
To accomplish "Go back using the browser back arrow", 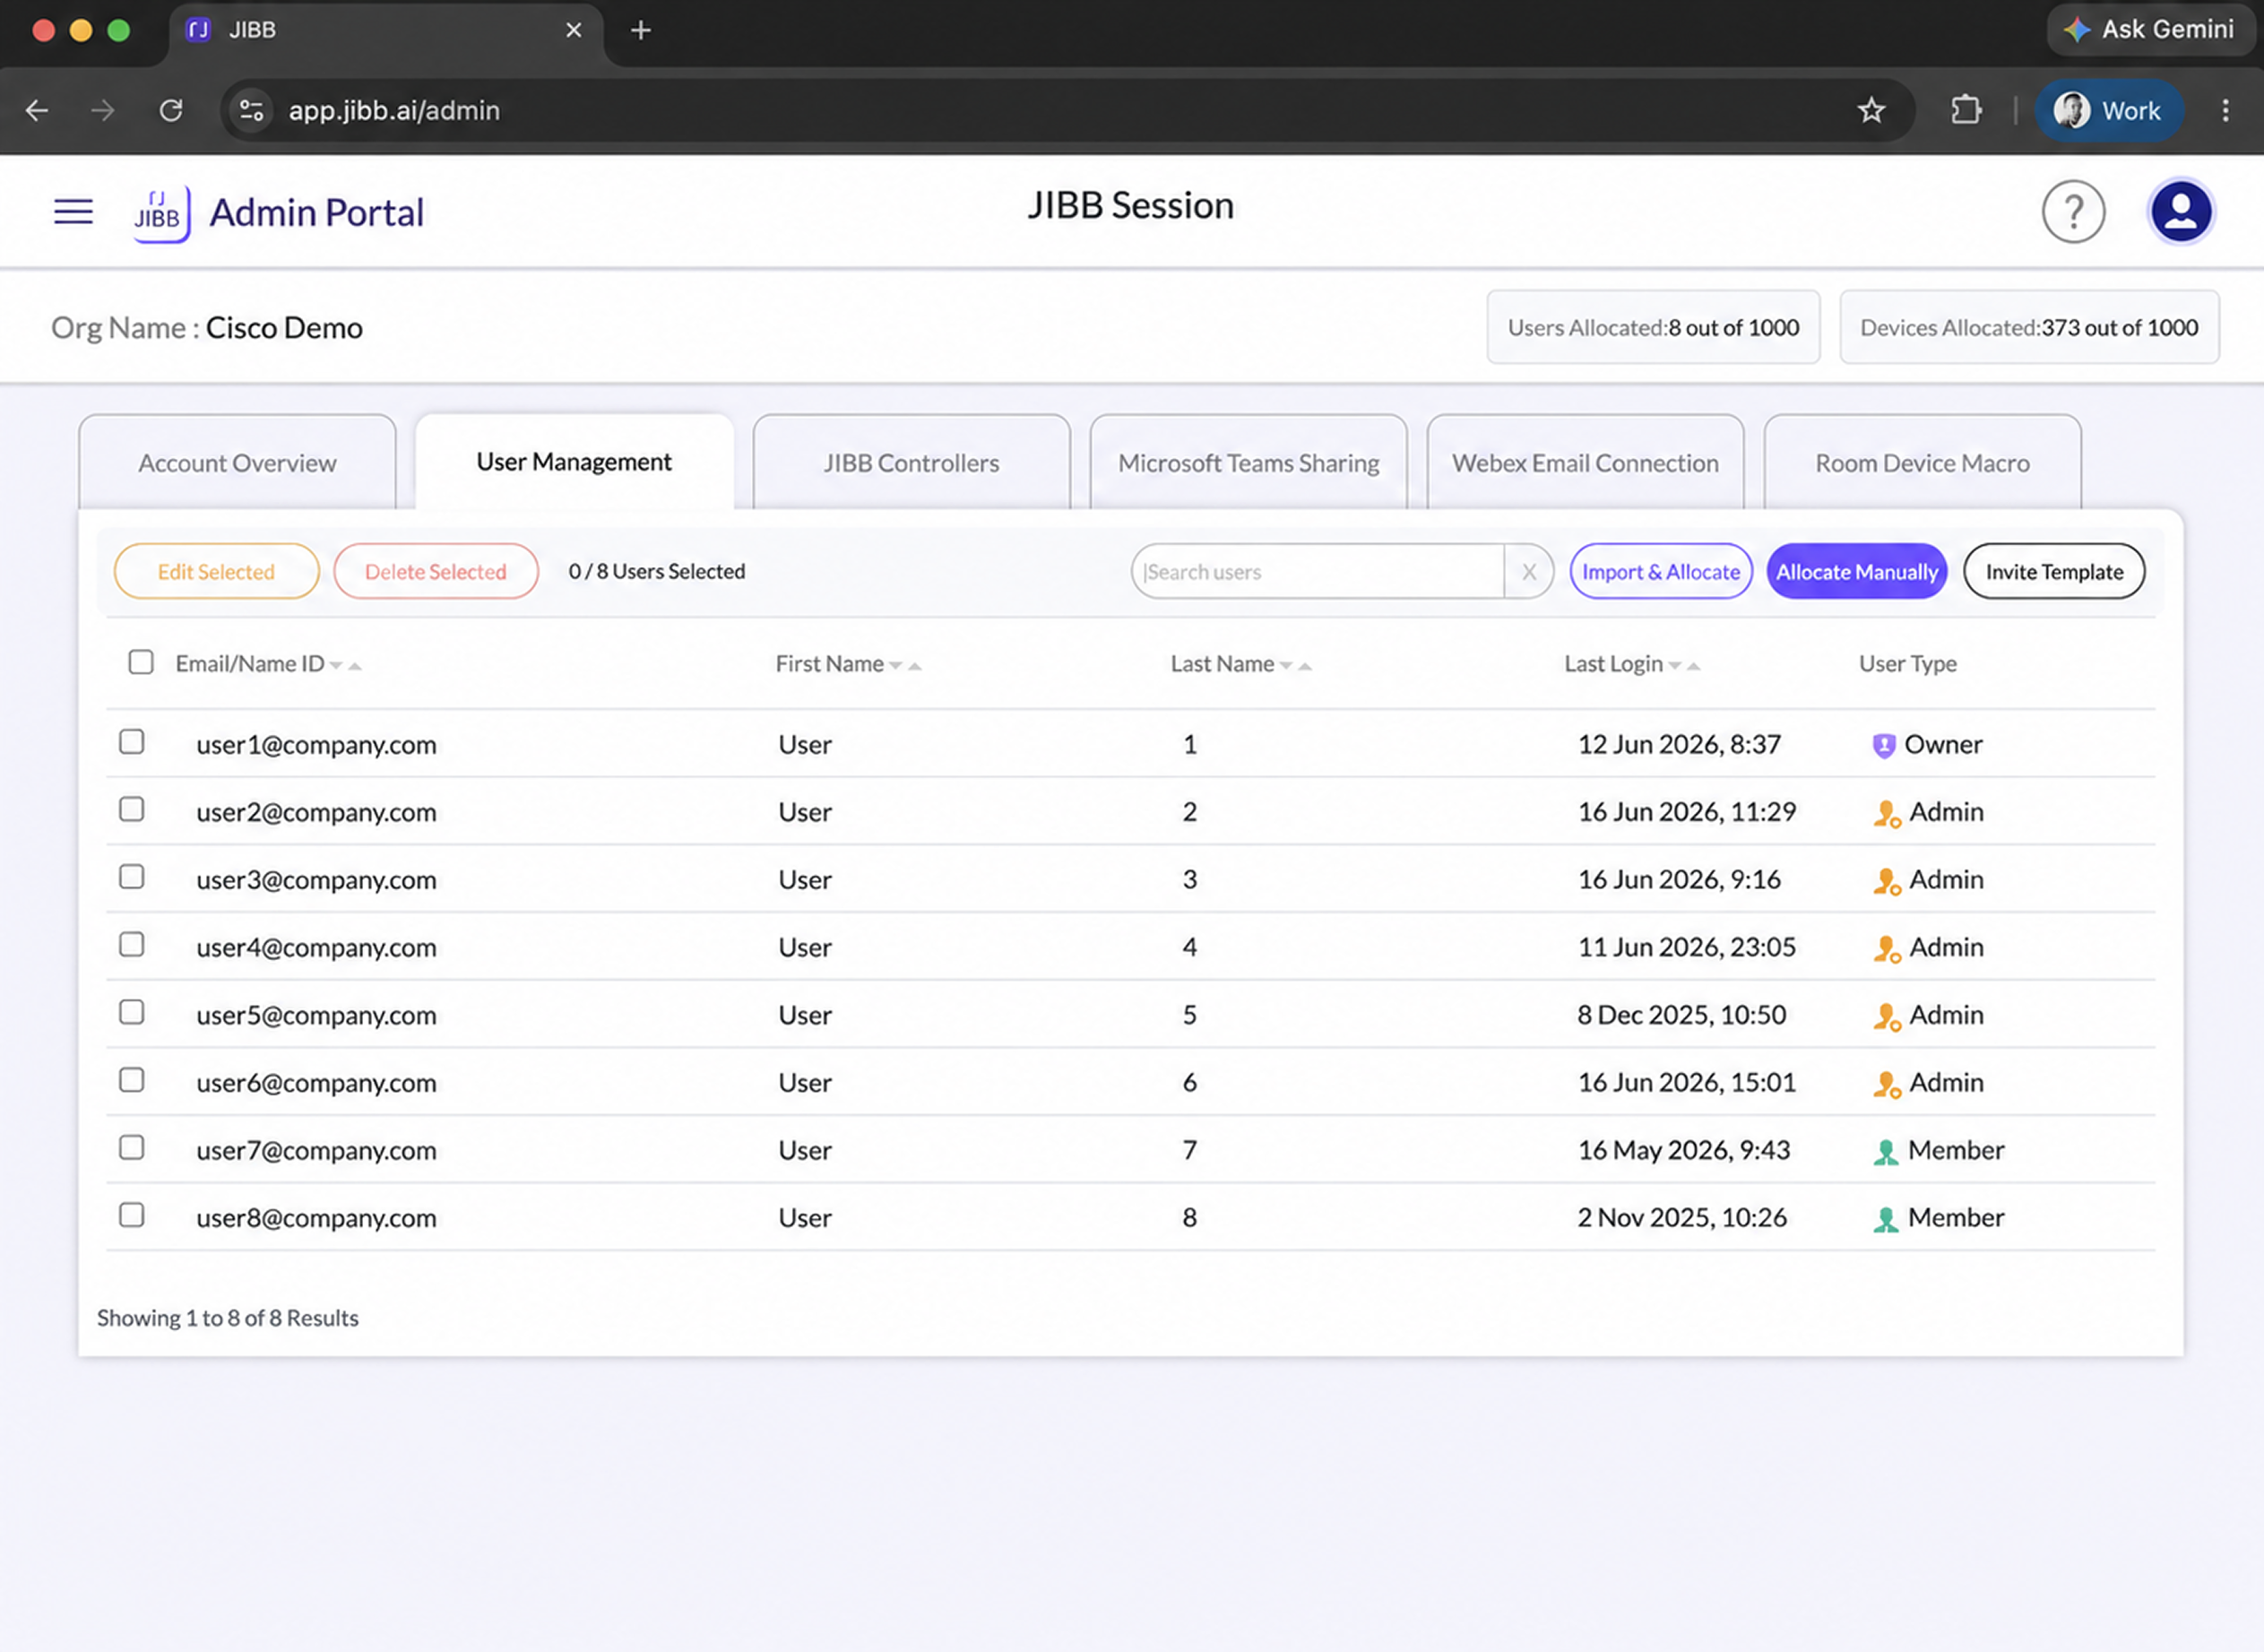I will (37, 110).
